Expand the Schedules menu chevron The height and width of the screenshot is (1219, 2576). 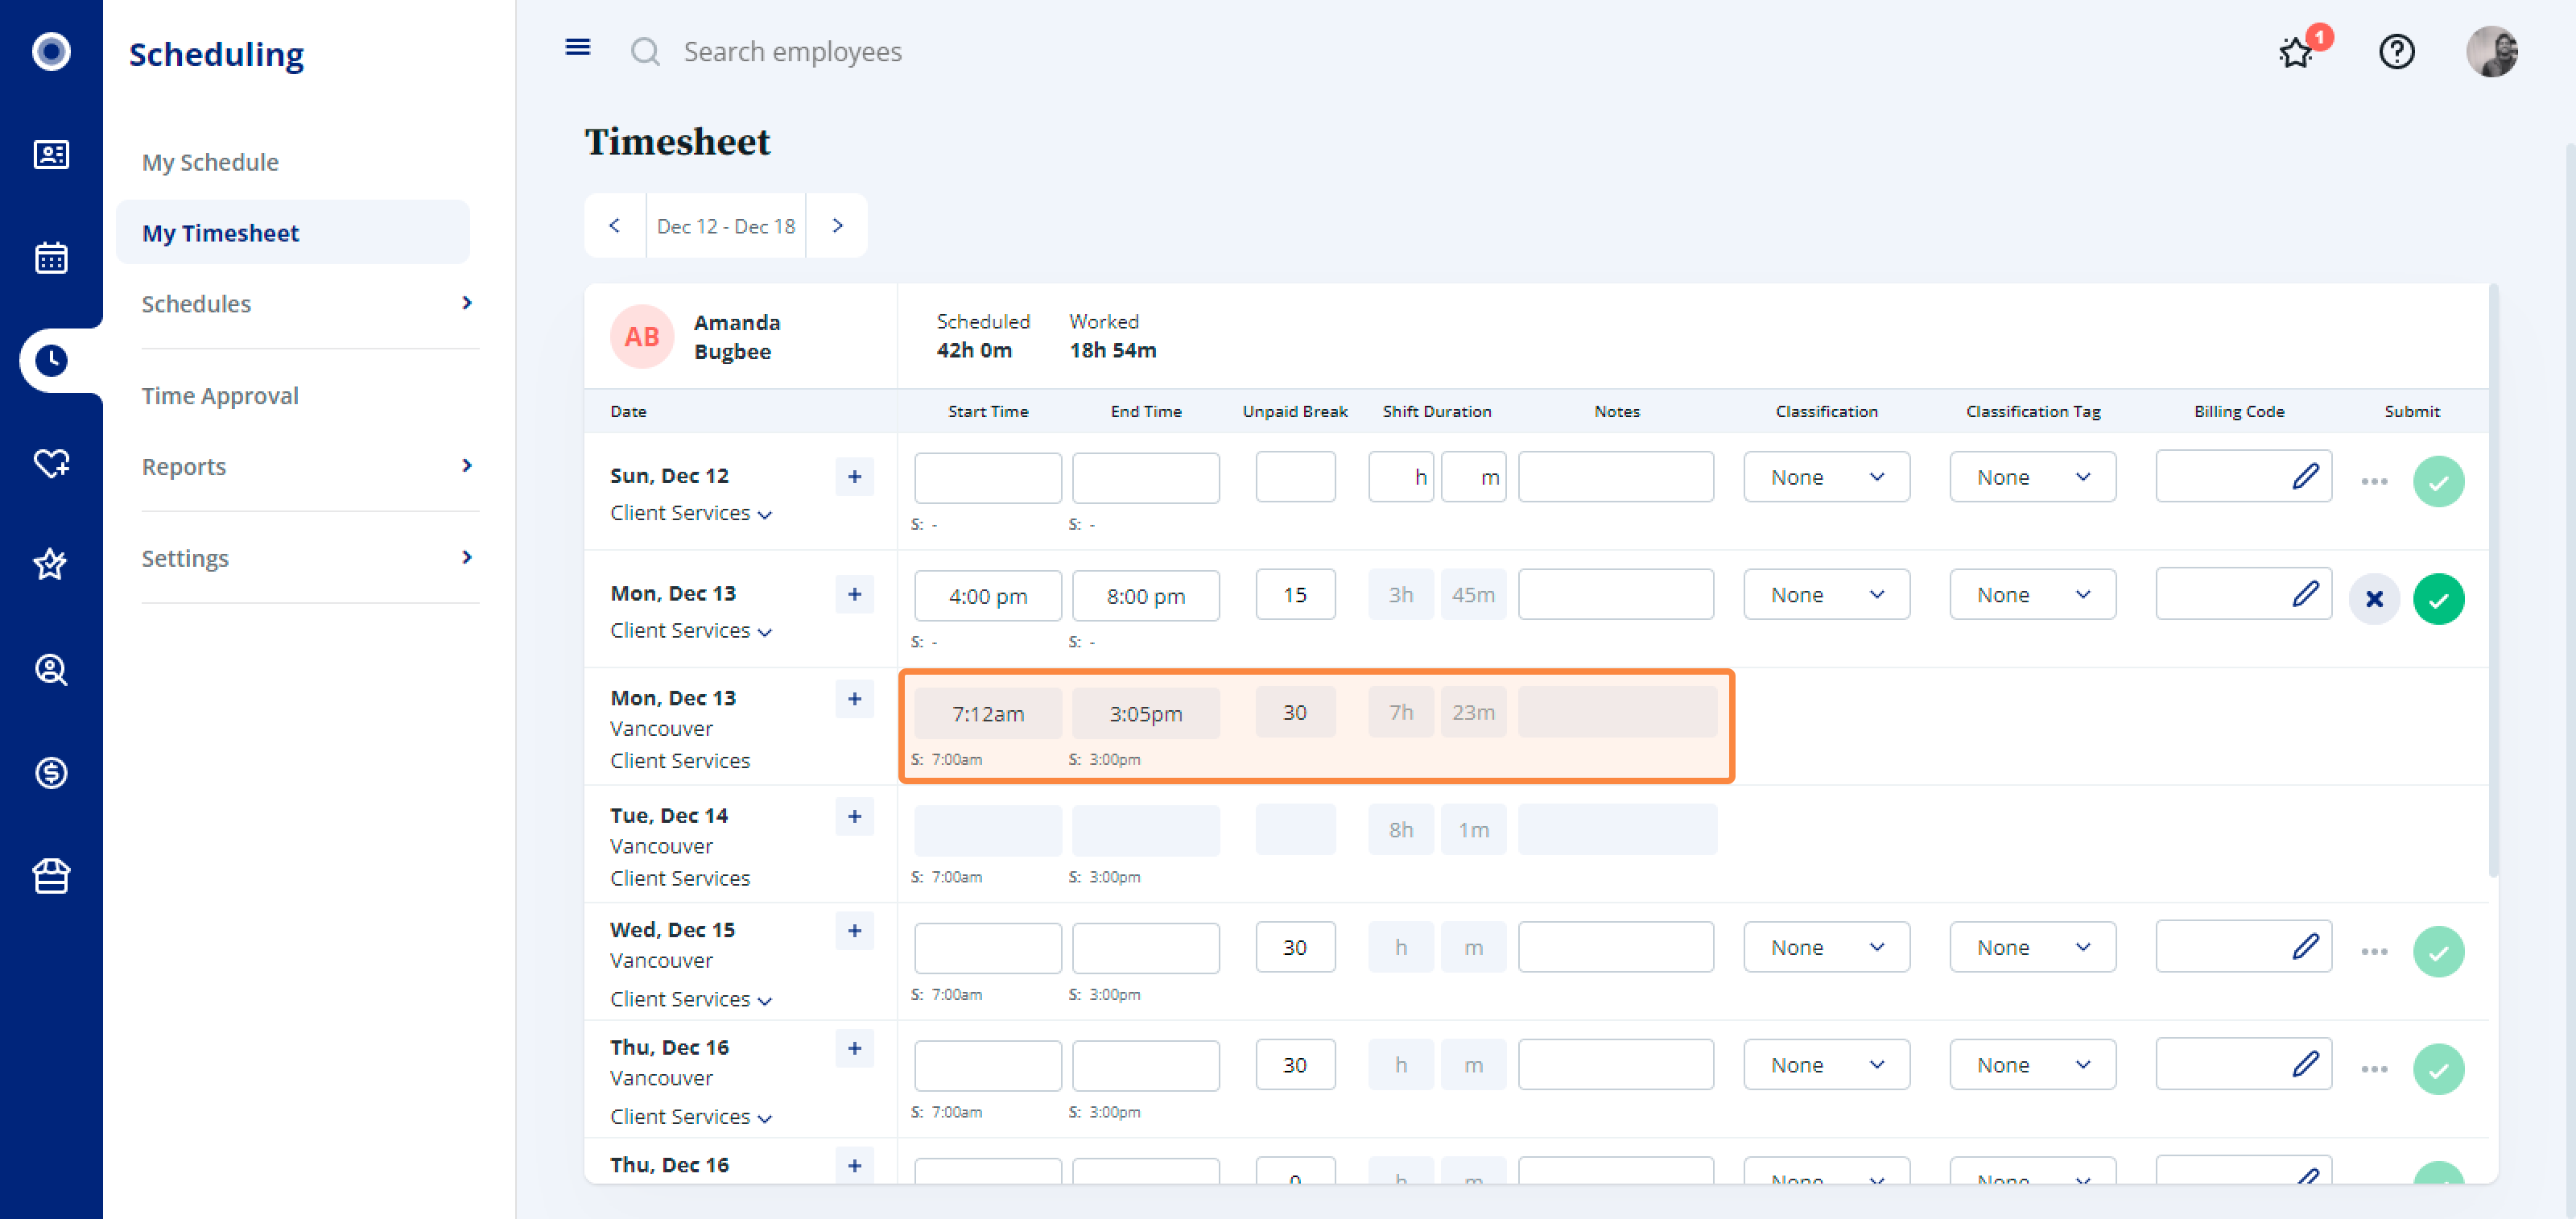[466, 303]
